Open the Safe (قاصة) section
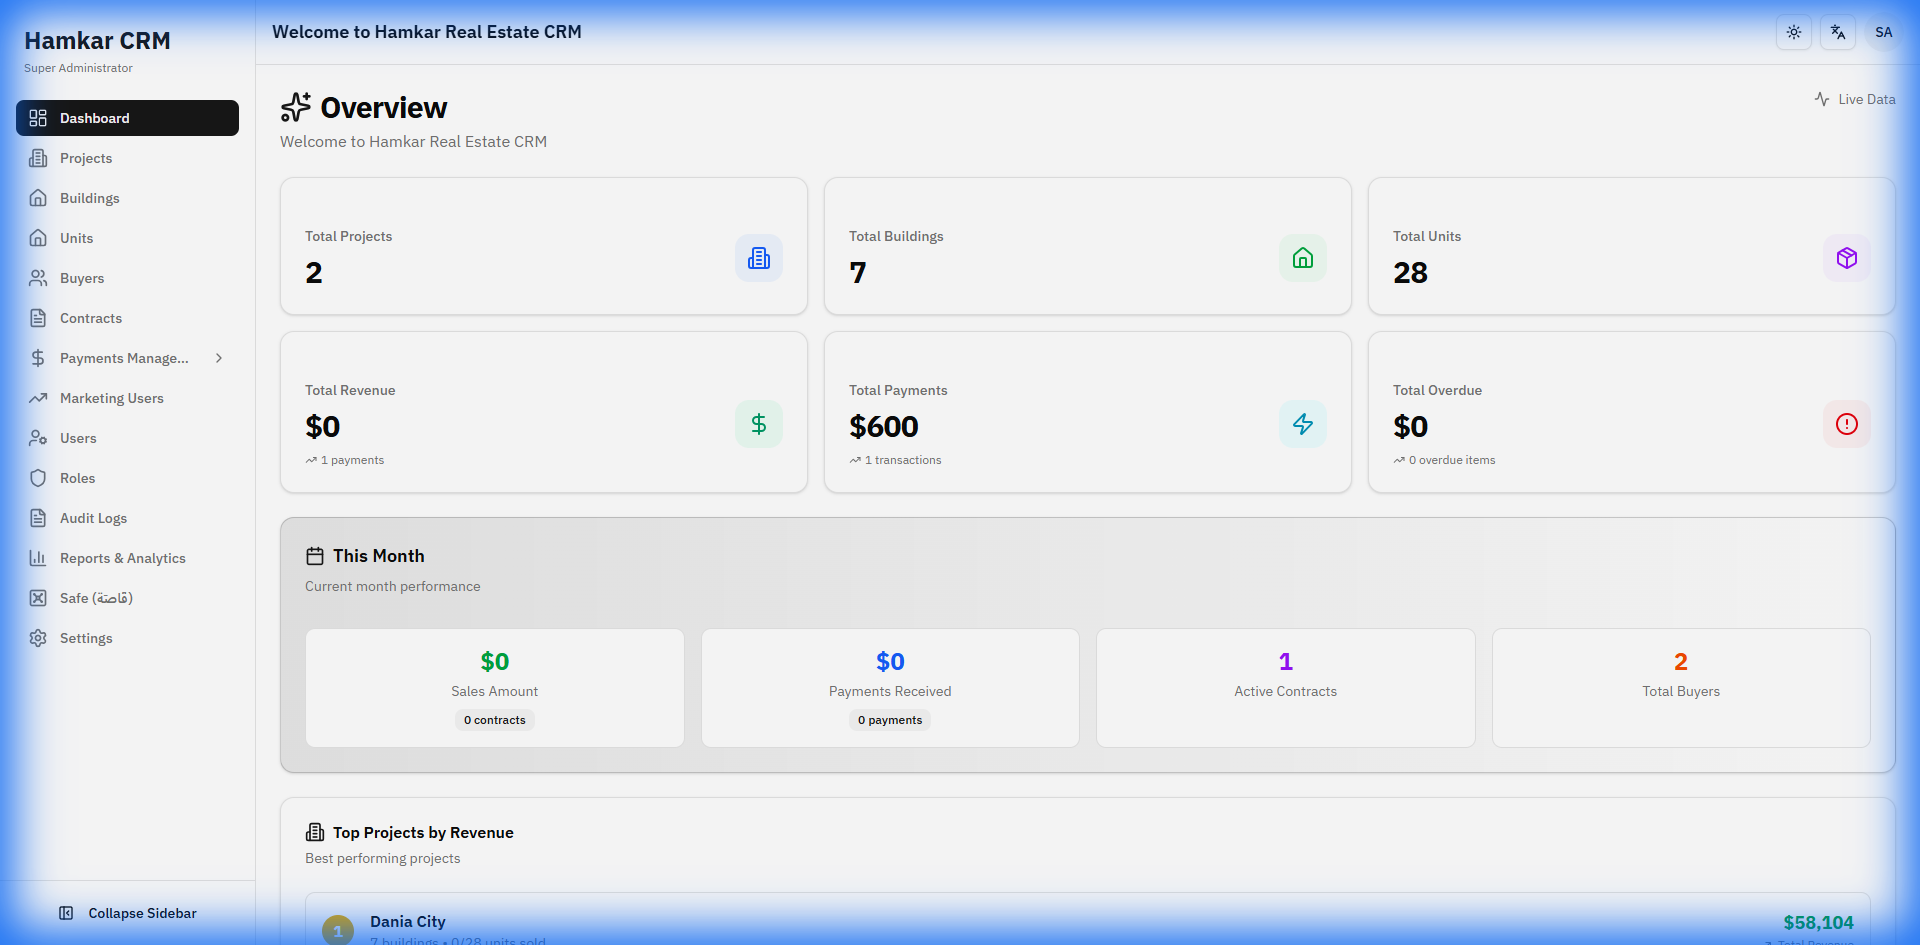This screenshot has height=945, width=1920. (127, 598)
